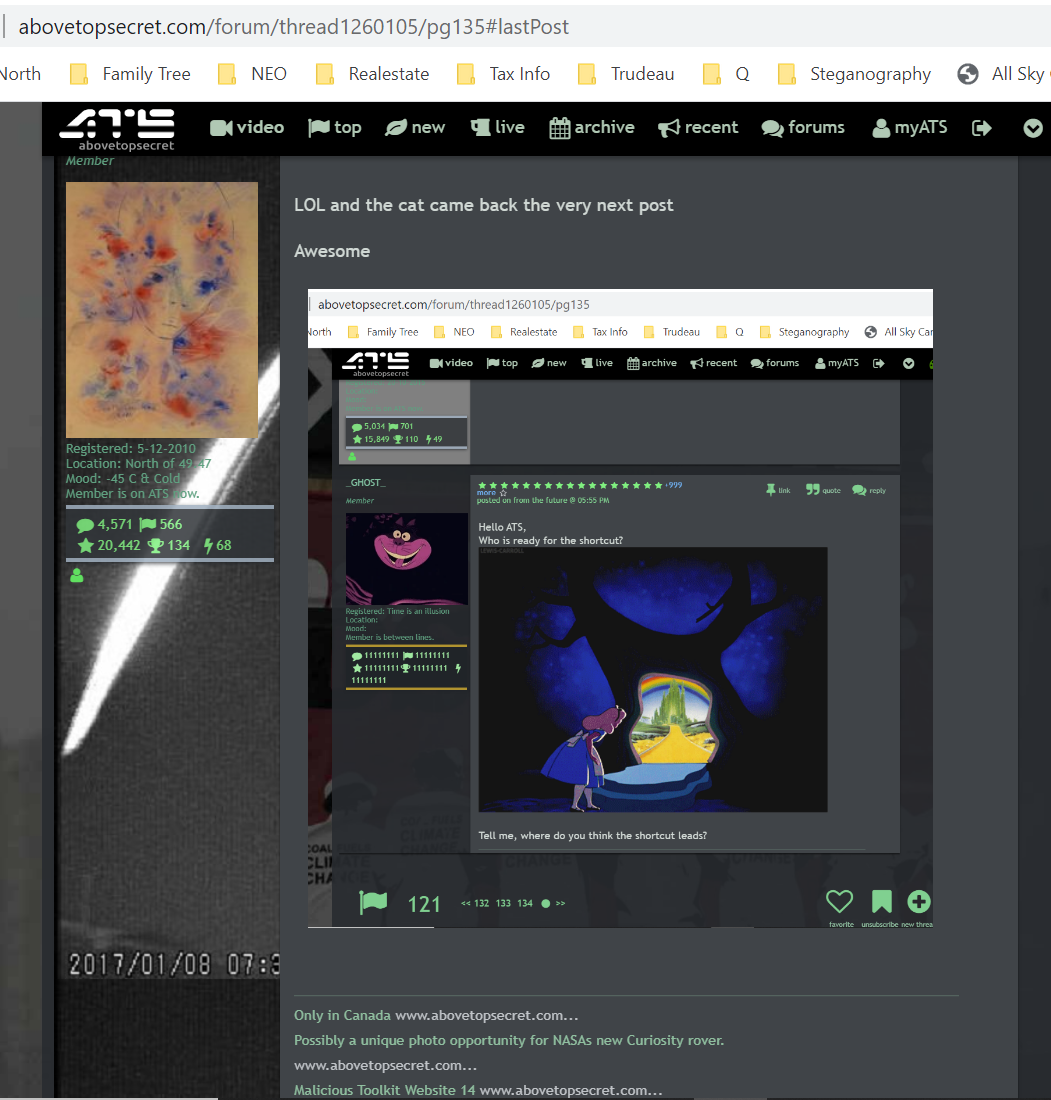Click the 'LOL and the cat came back' text
The height and width of the screenshot is (1100, 1051).
pyautogui.click(x=483, y=205)
